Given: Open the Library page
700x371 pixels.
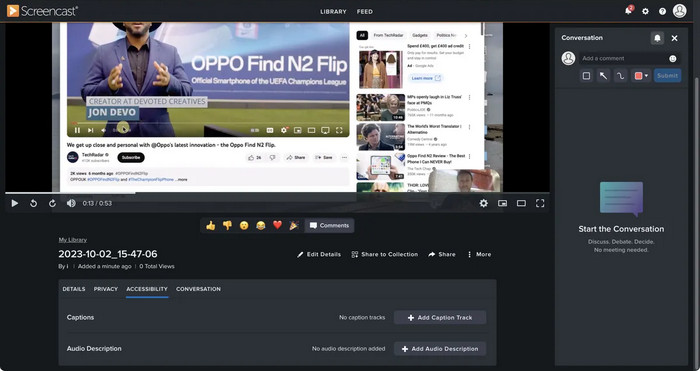Looking at the screenshot, I should point(333,12).
